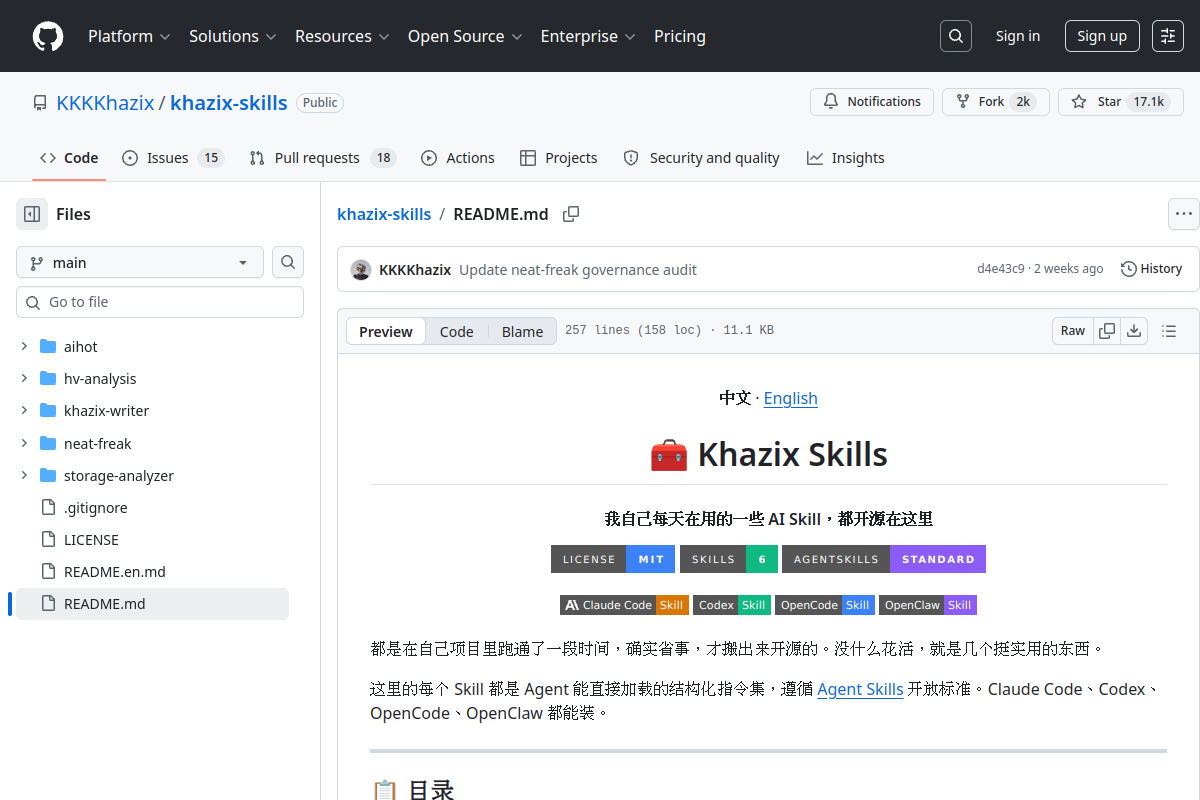1200x800 pixels.
Task: Click the SKILLS 6 badge
Action: (728, 559)
